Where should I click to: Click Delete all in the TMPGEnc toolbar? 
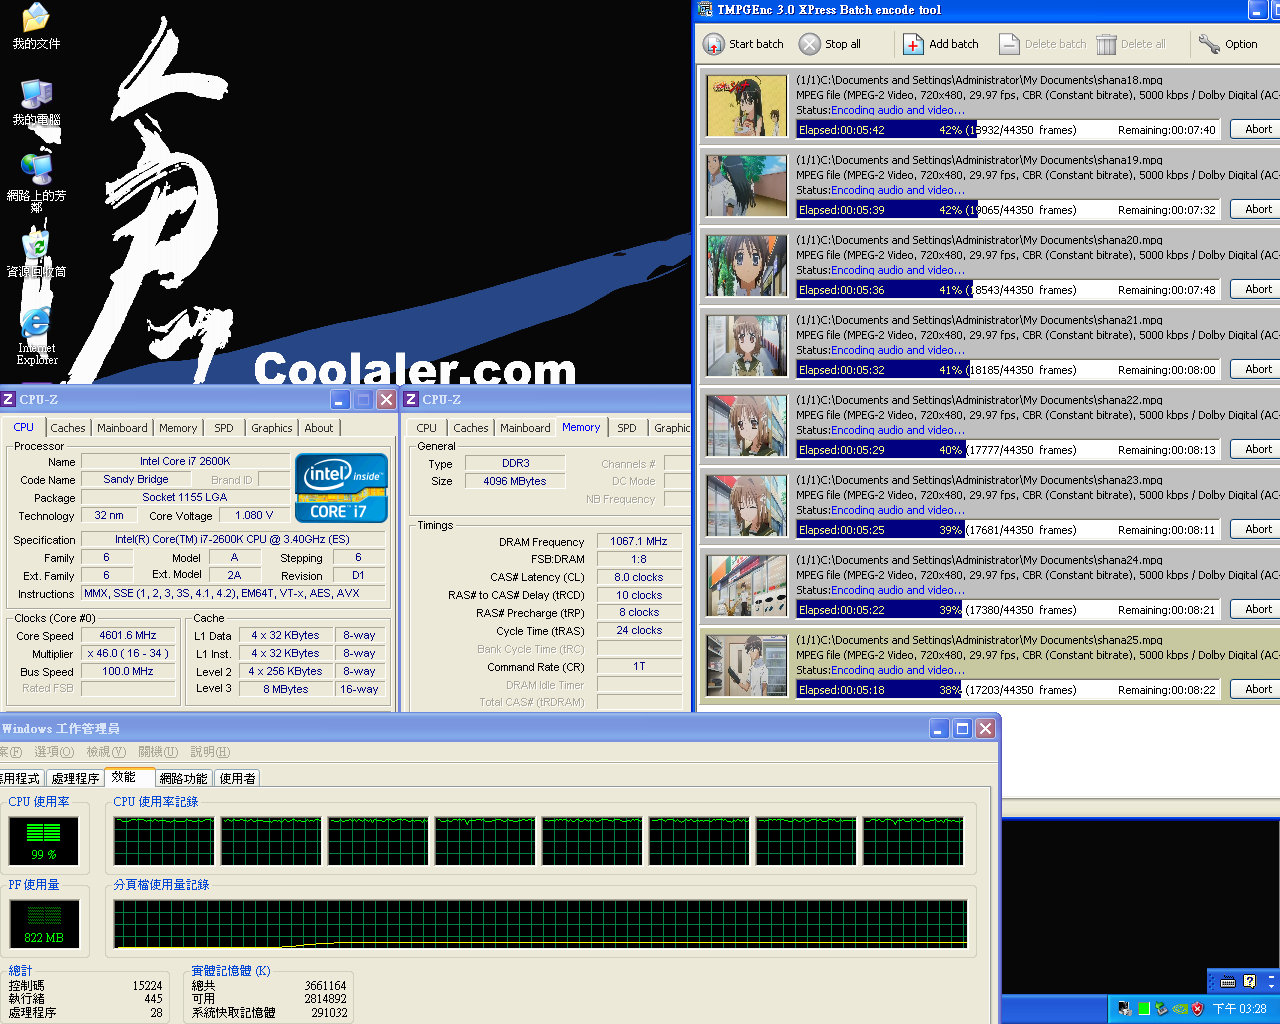[1131, 44]
